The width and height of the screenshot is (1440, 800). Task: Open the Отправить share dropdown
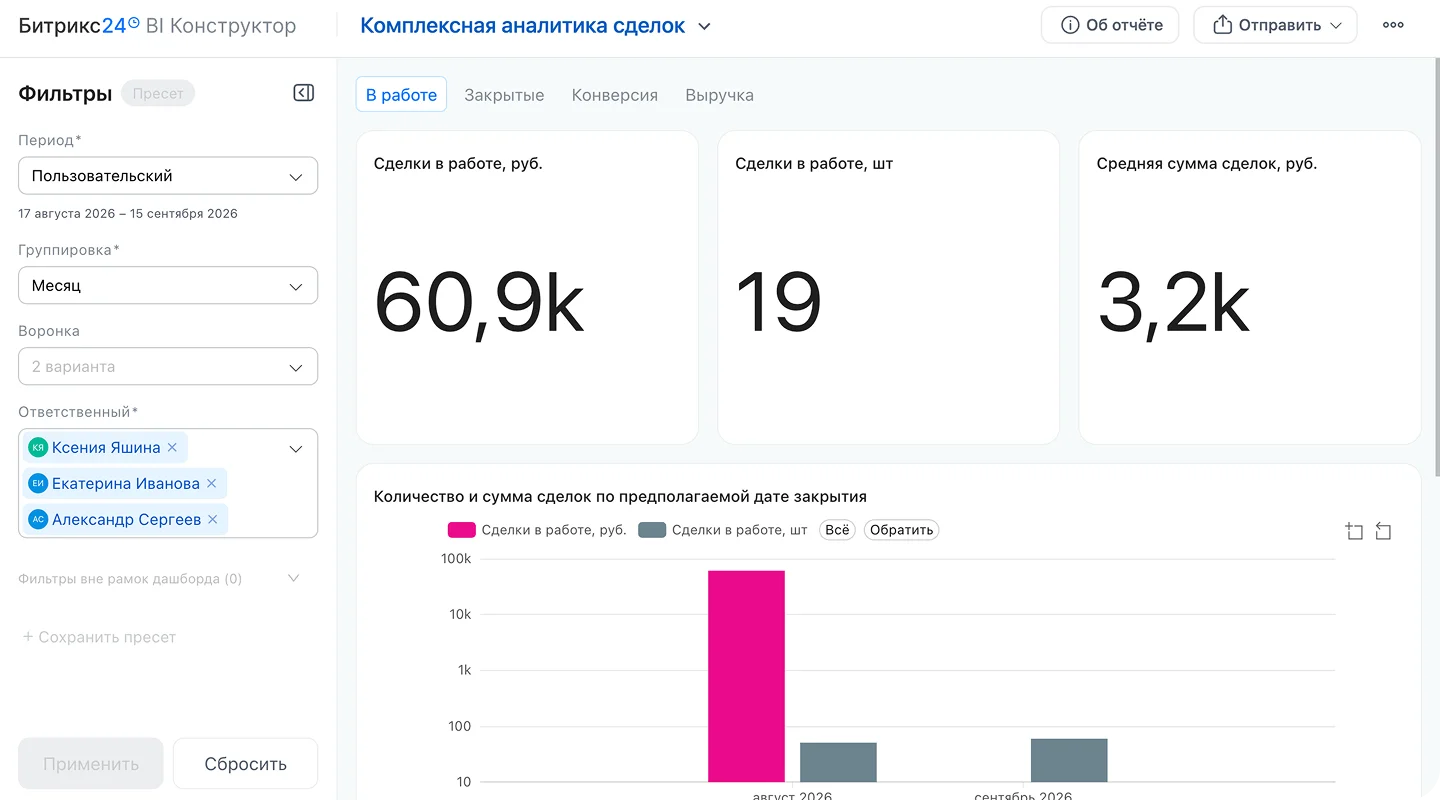click(x=1275, y=25)
